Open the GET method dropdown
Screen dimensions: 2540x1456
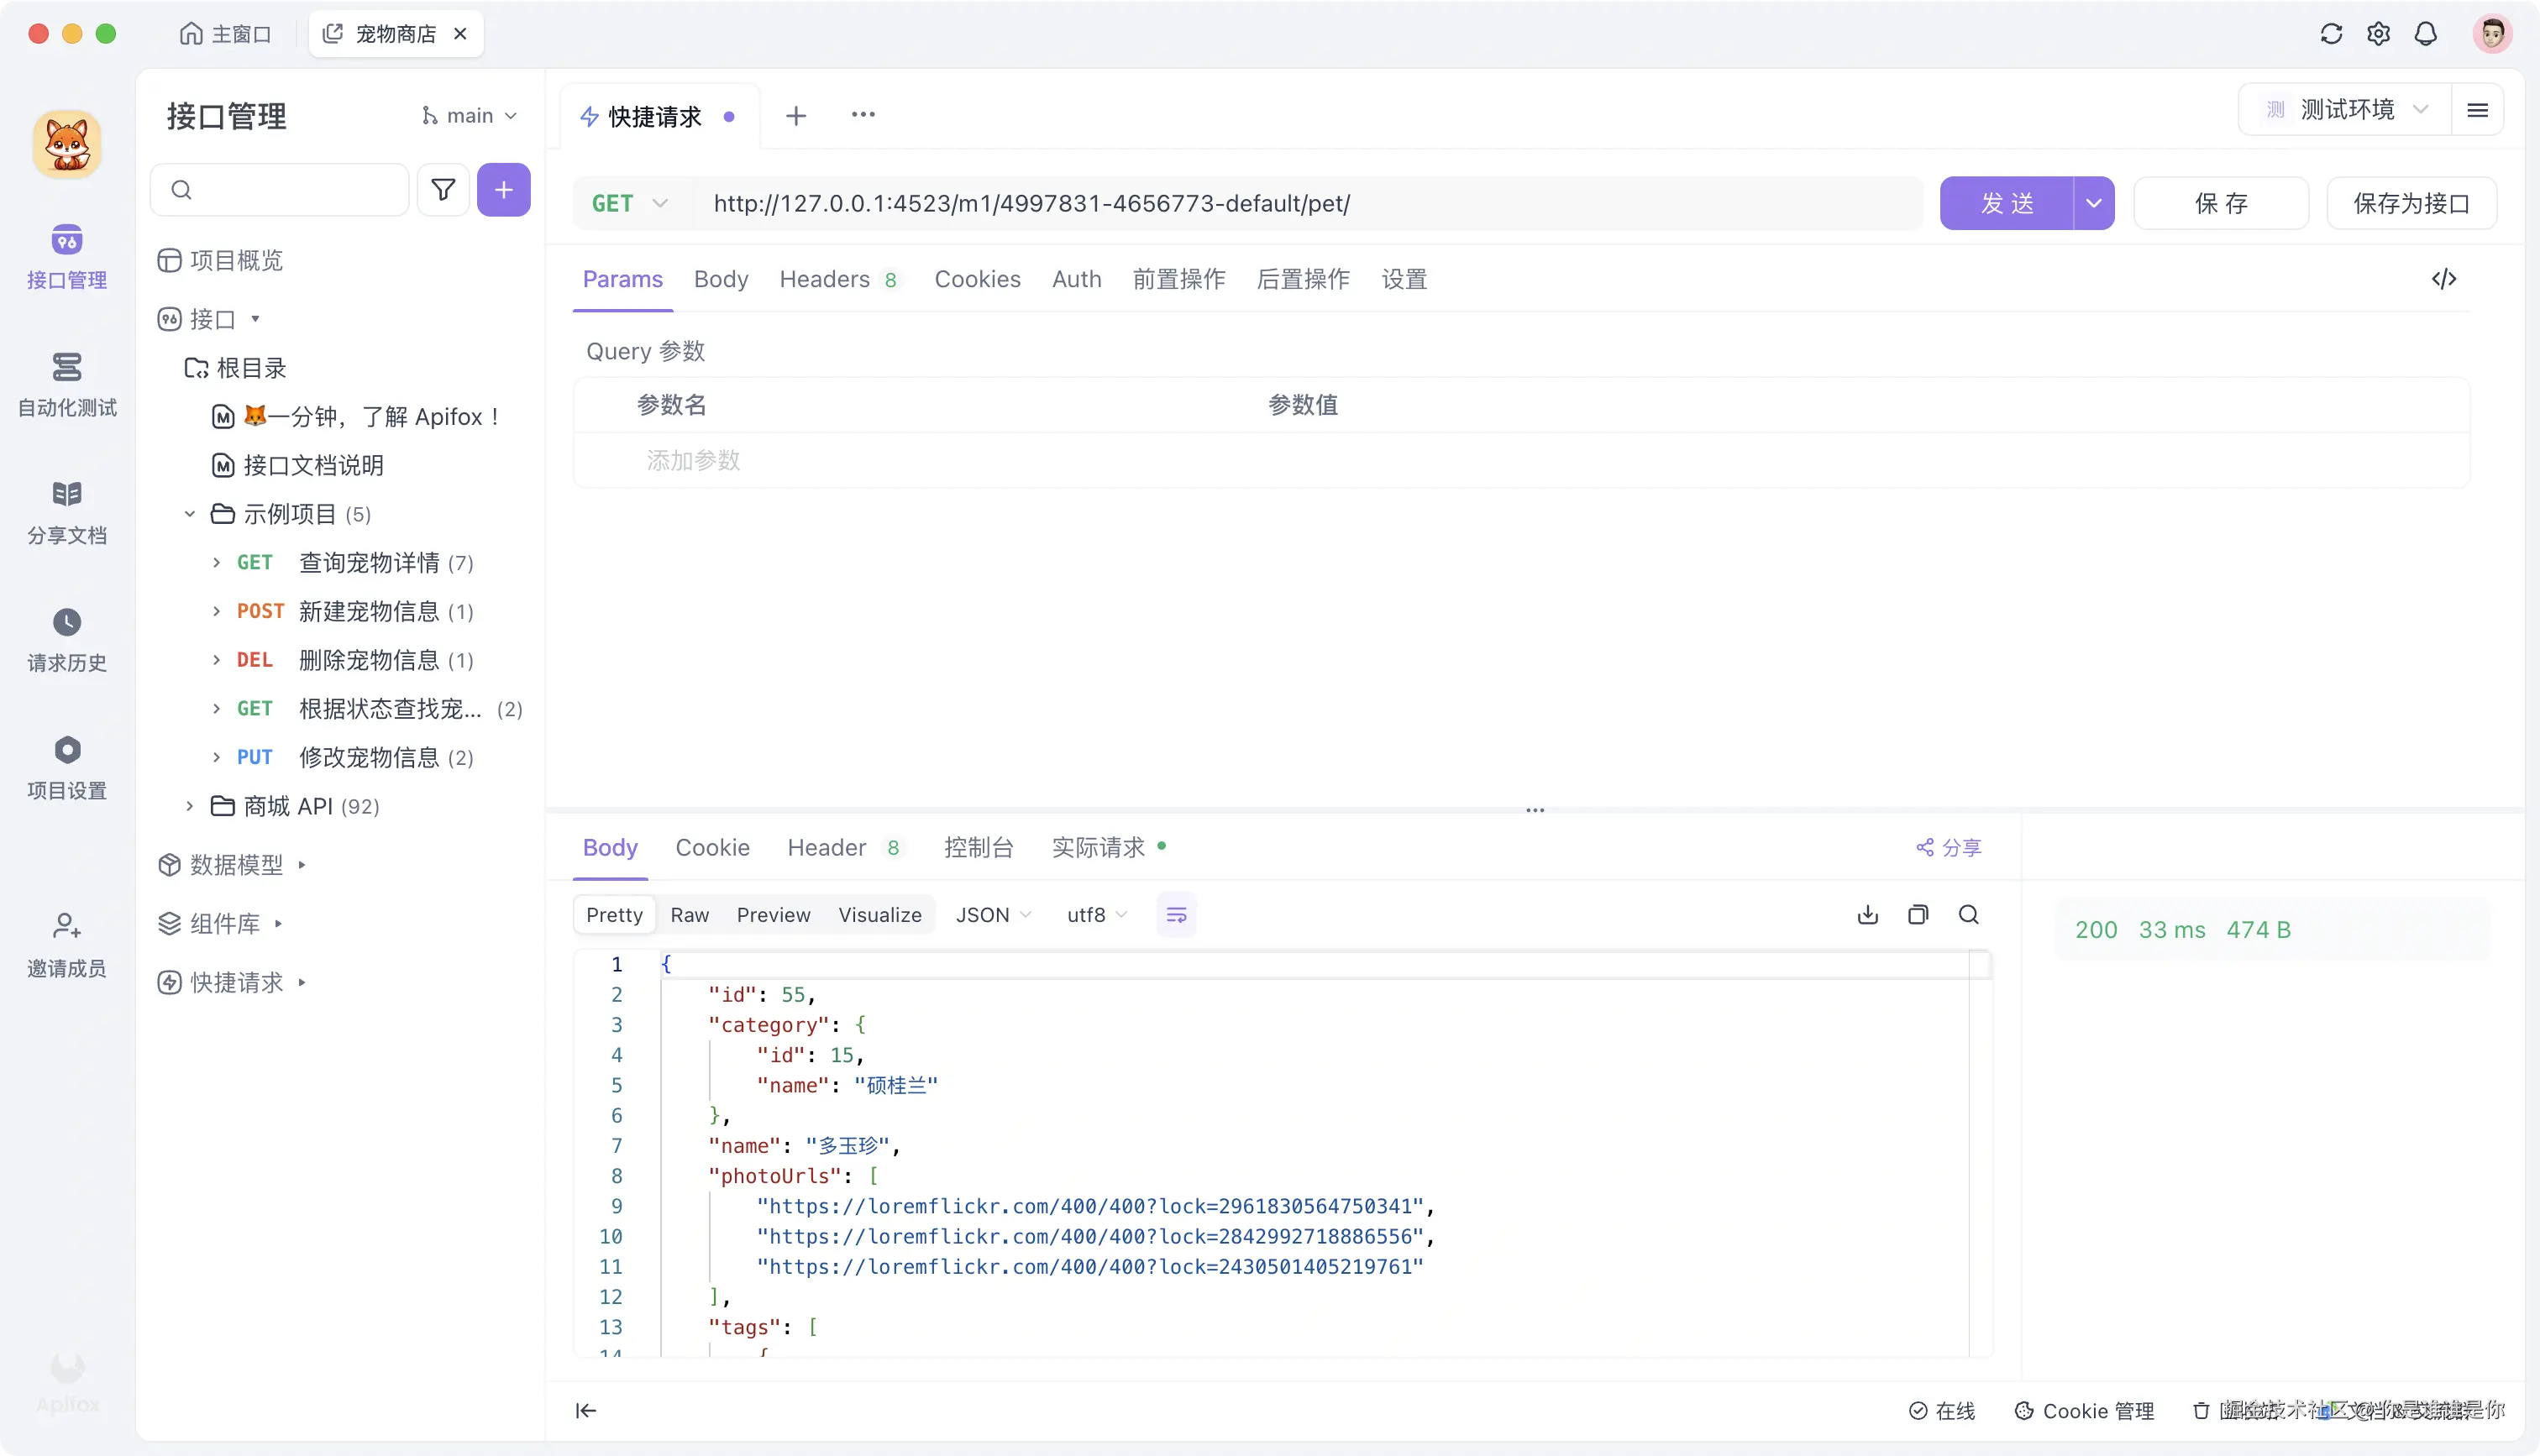pyautogui.click(x=628, y=202)
